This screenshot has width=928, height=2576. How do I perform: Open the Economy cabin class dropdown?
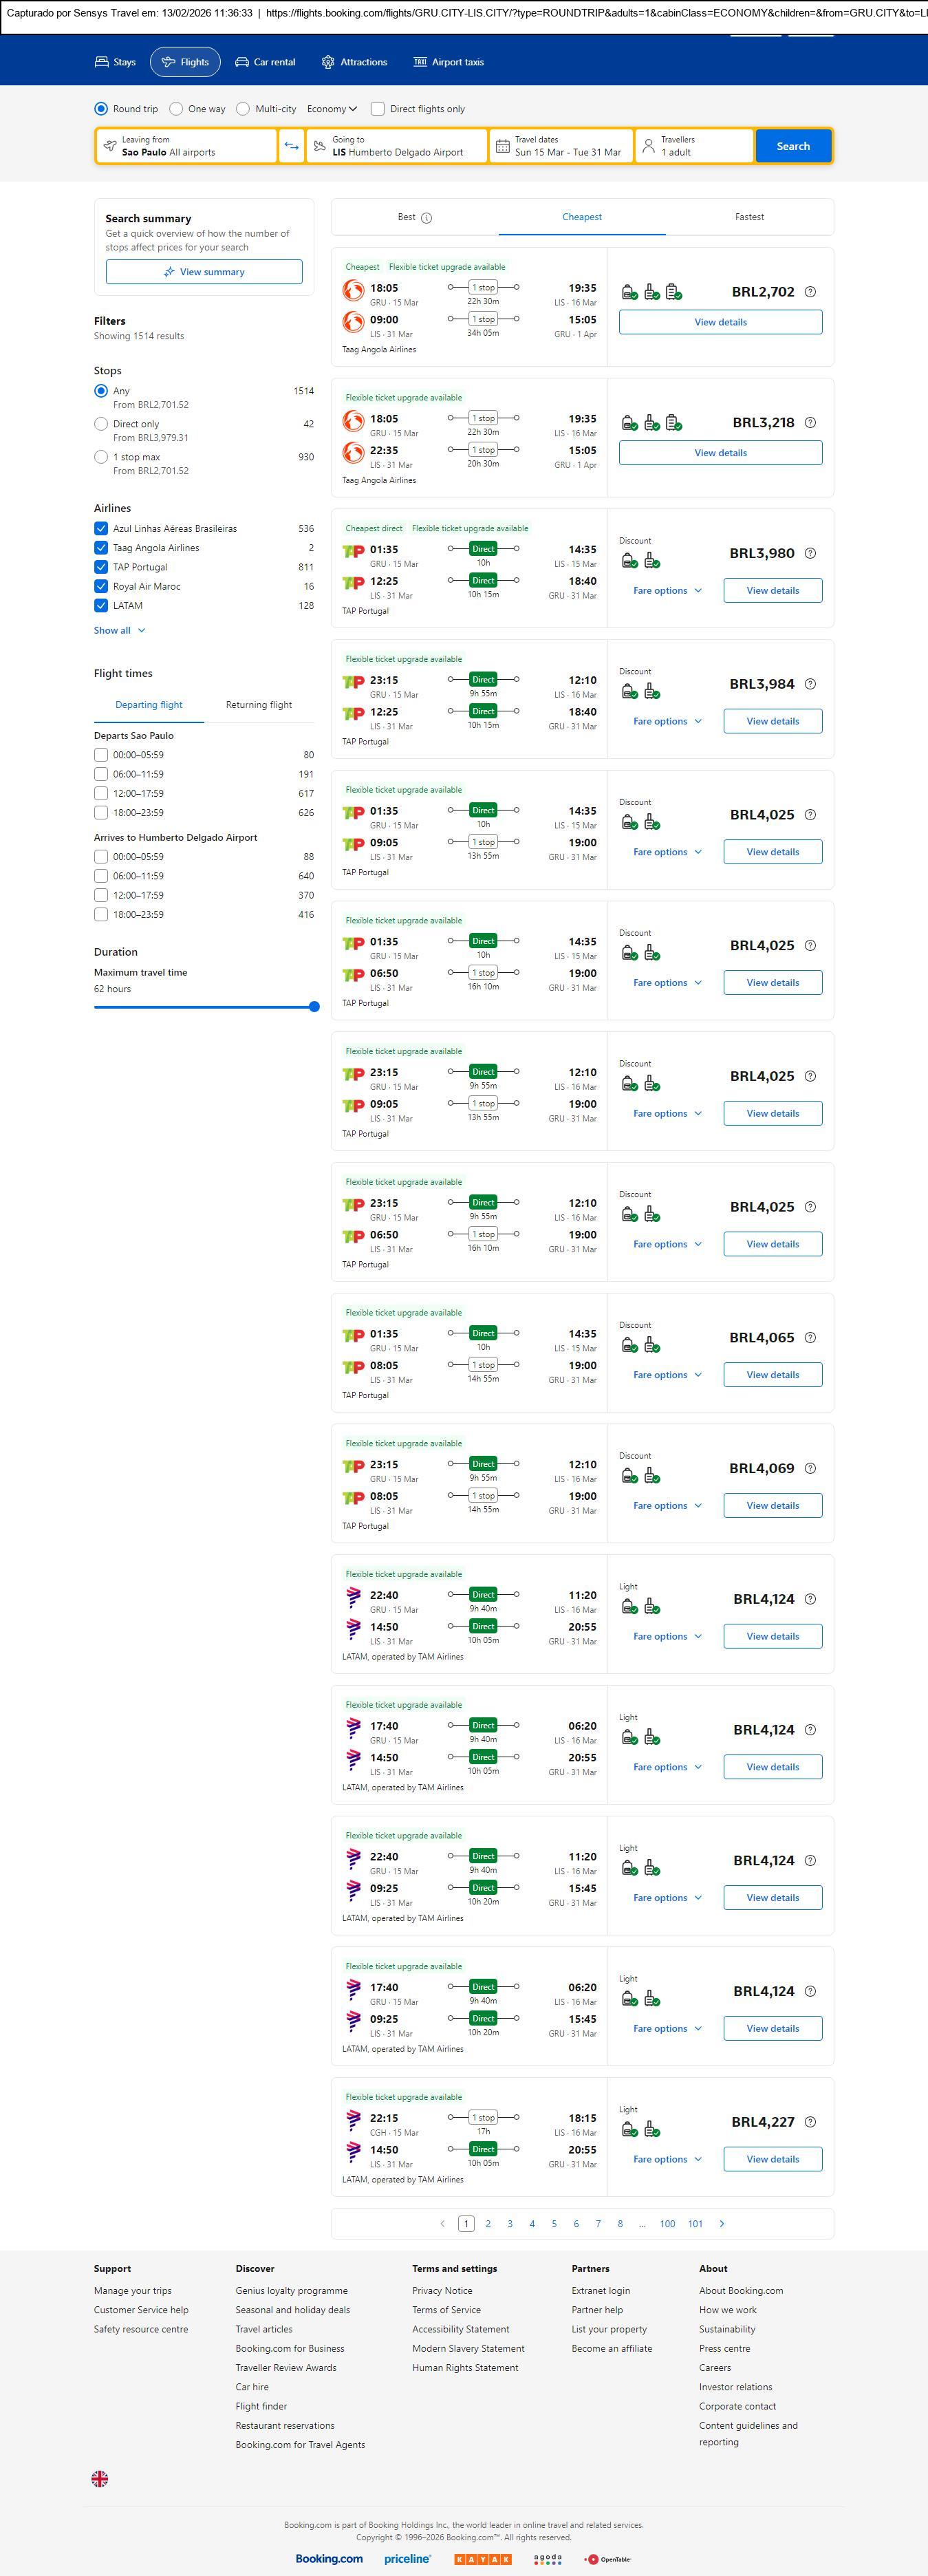[x=332, y=109]
